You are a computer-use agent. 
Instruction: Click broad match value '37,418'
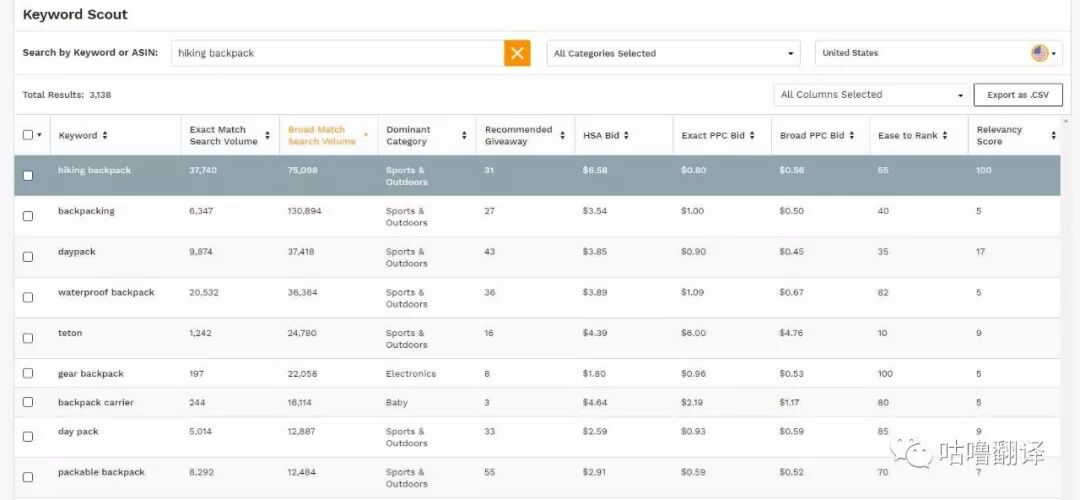[x=300, y=251]
